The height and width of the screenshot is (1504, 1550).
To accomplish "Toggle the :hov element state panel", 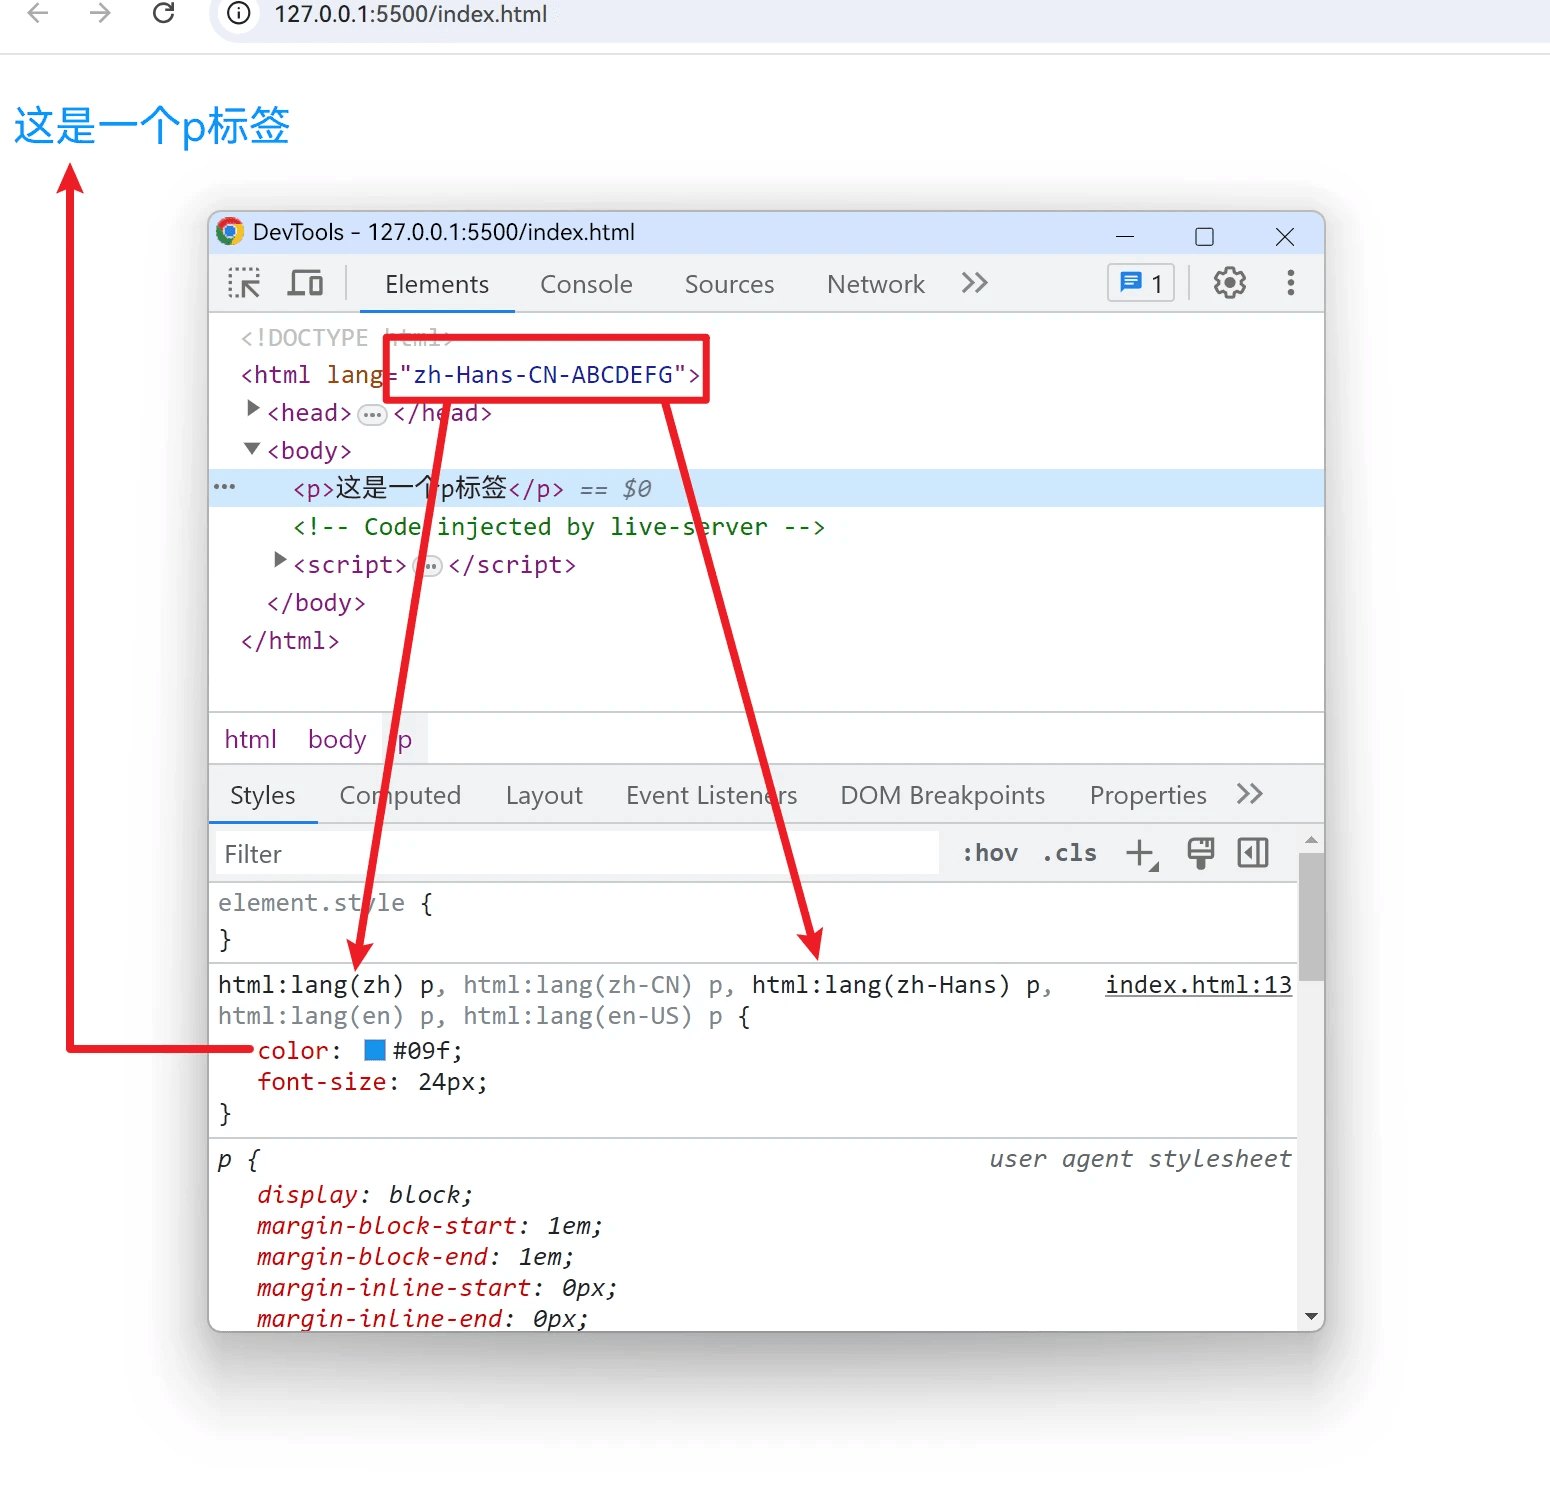I will (990, 854).
